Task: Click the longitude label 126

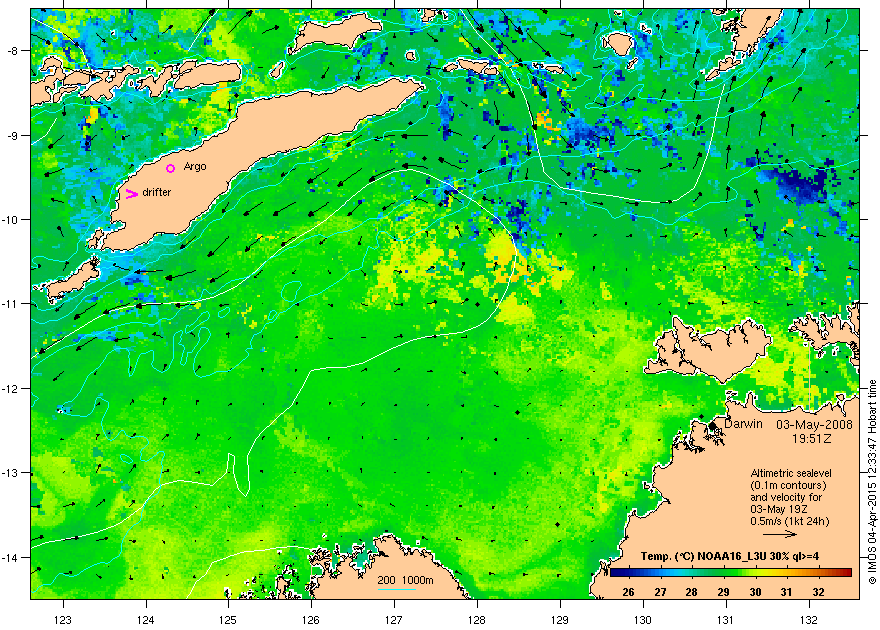Action: coord(311,620)
